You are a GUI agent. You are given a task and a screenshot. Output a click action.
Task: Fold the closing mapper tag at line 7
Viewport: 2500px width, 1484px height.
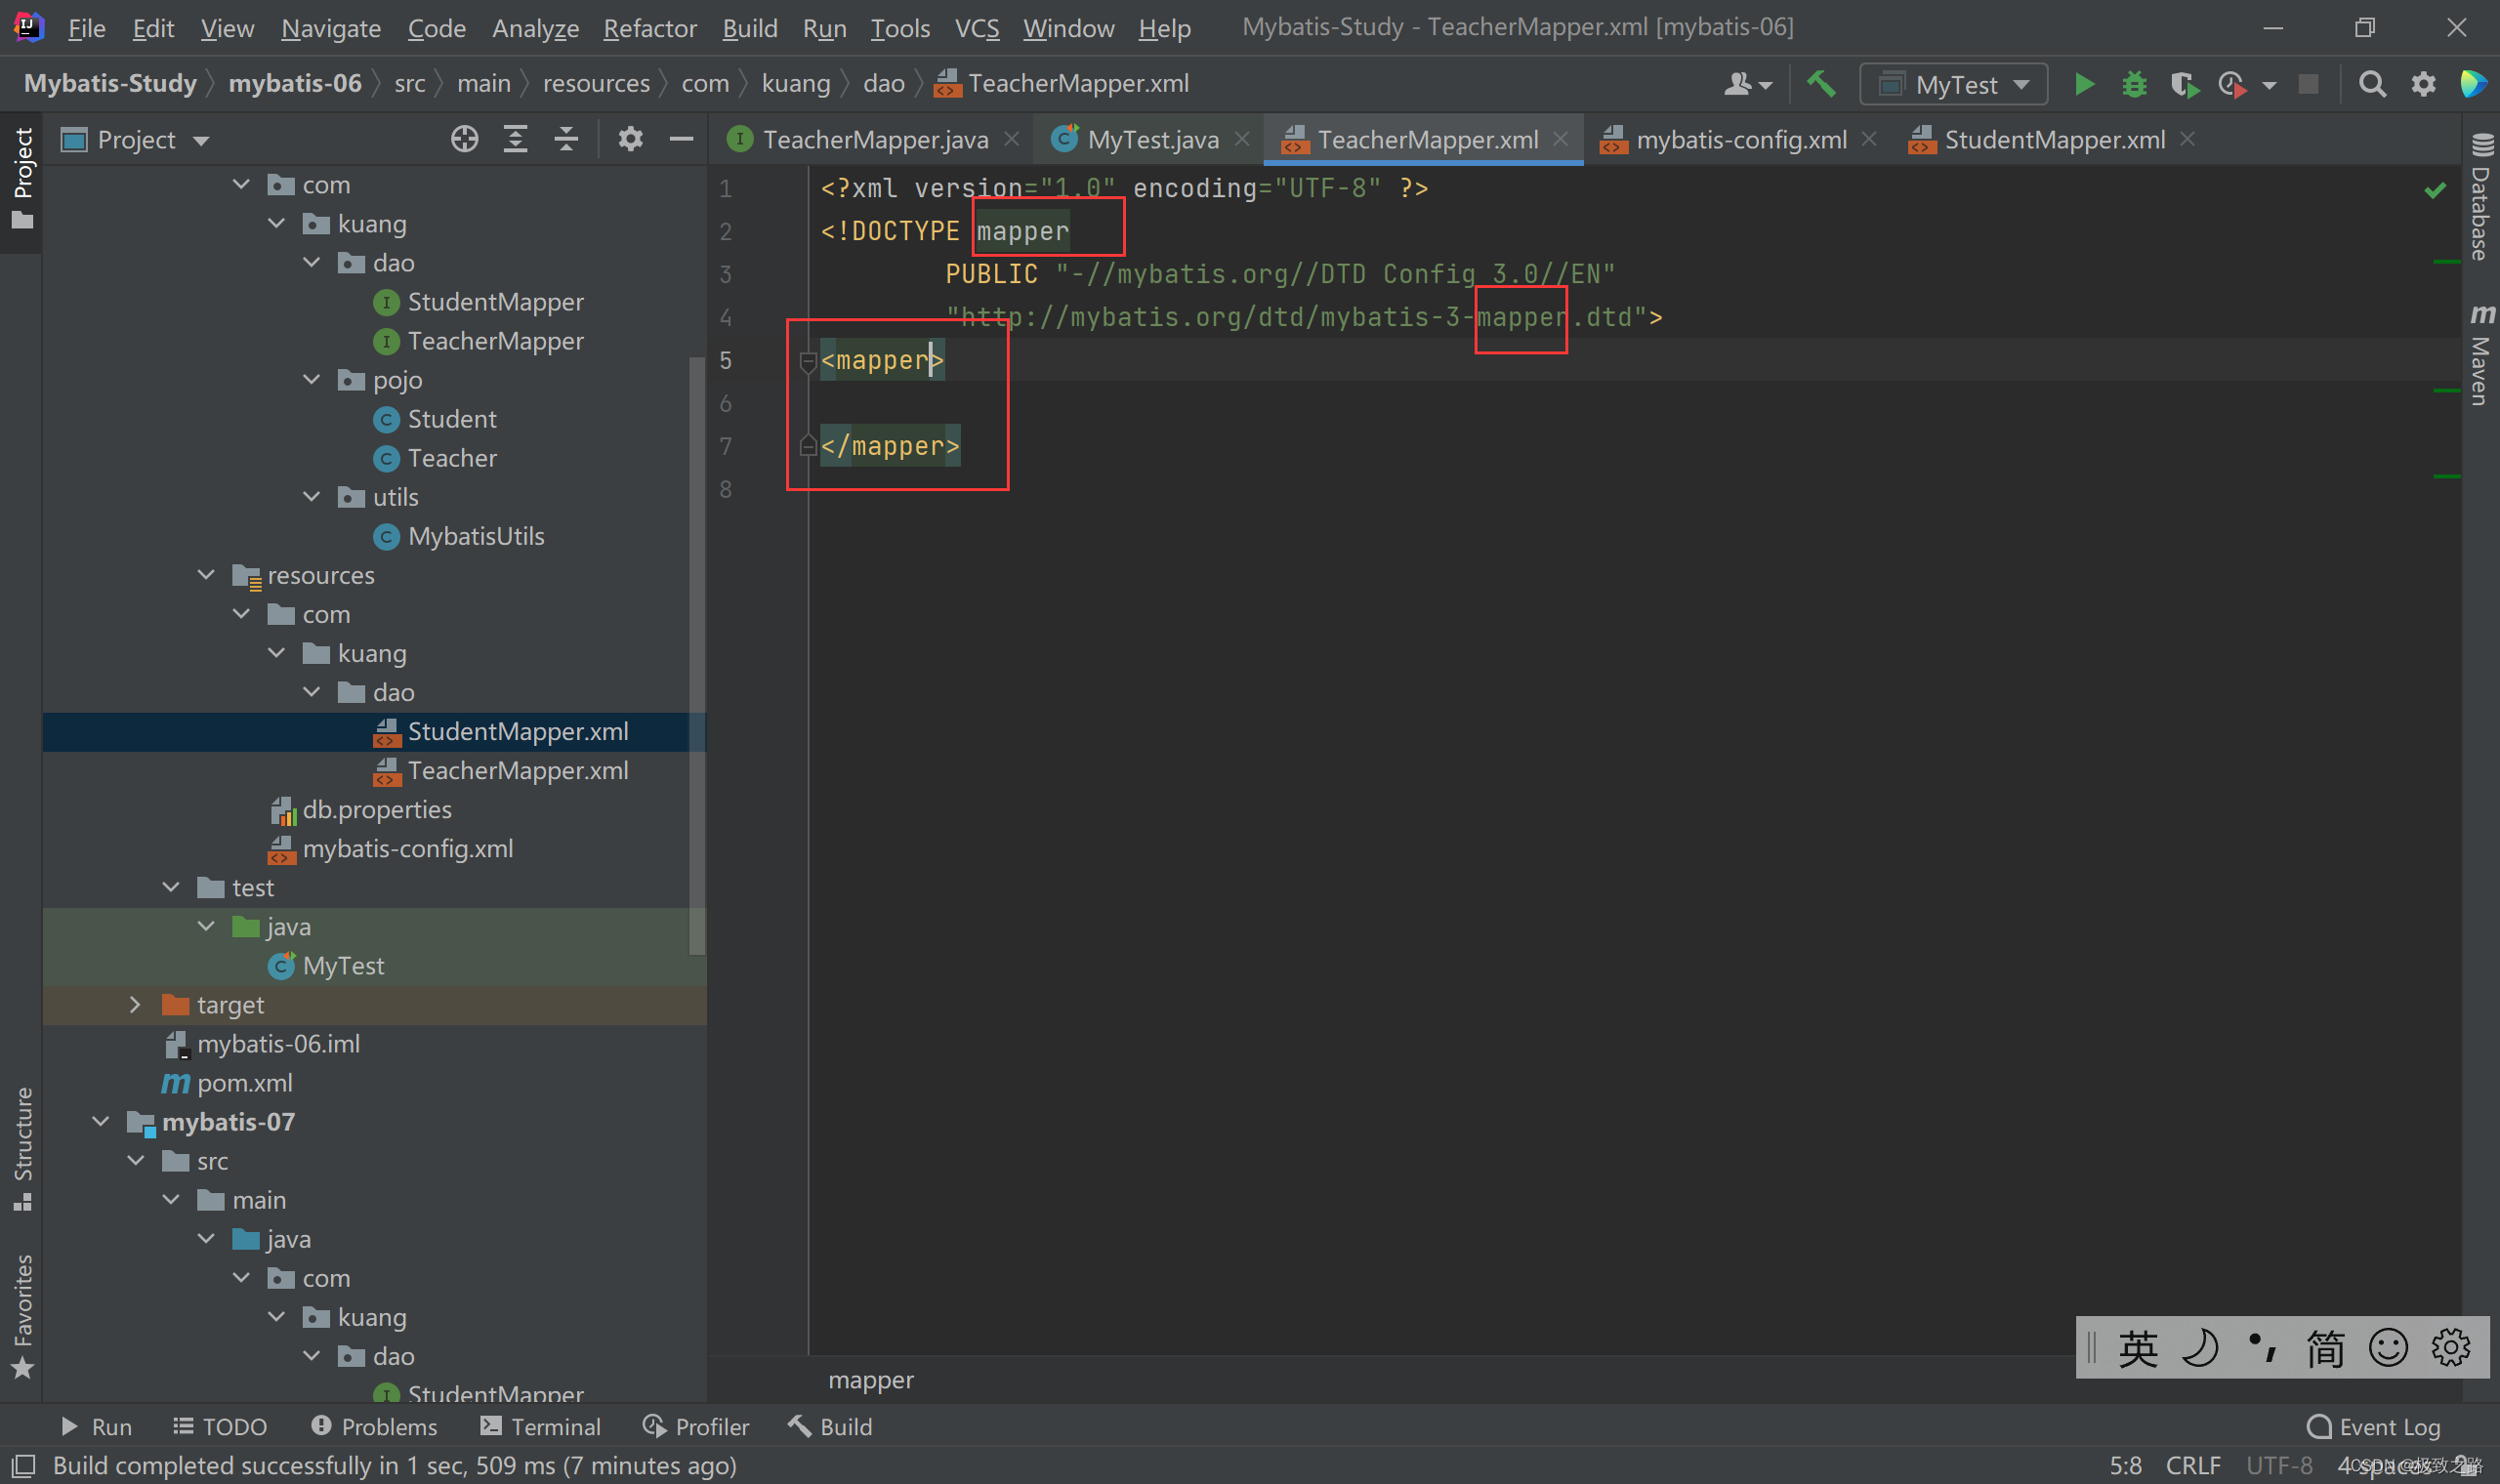[x=808, y=446]
